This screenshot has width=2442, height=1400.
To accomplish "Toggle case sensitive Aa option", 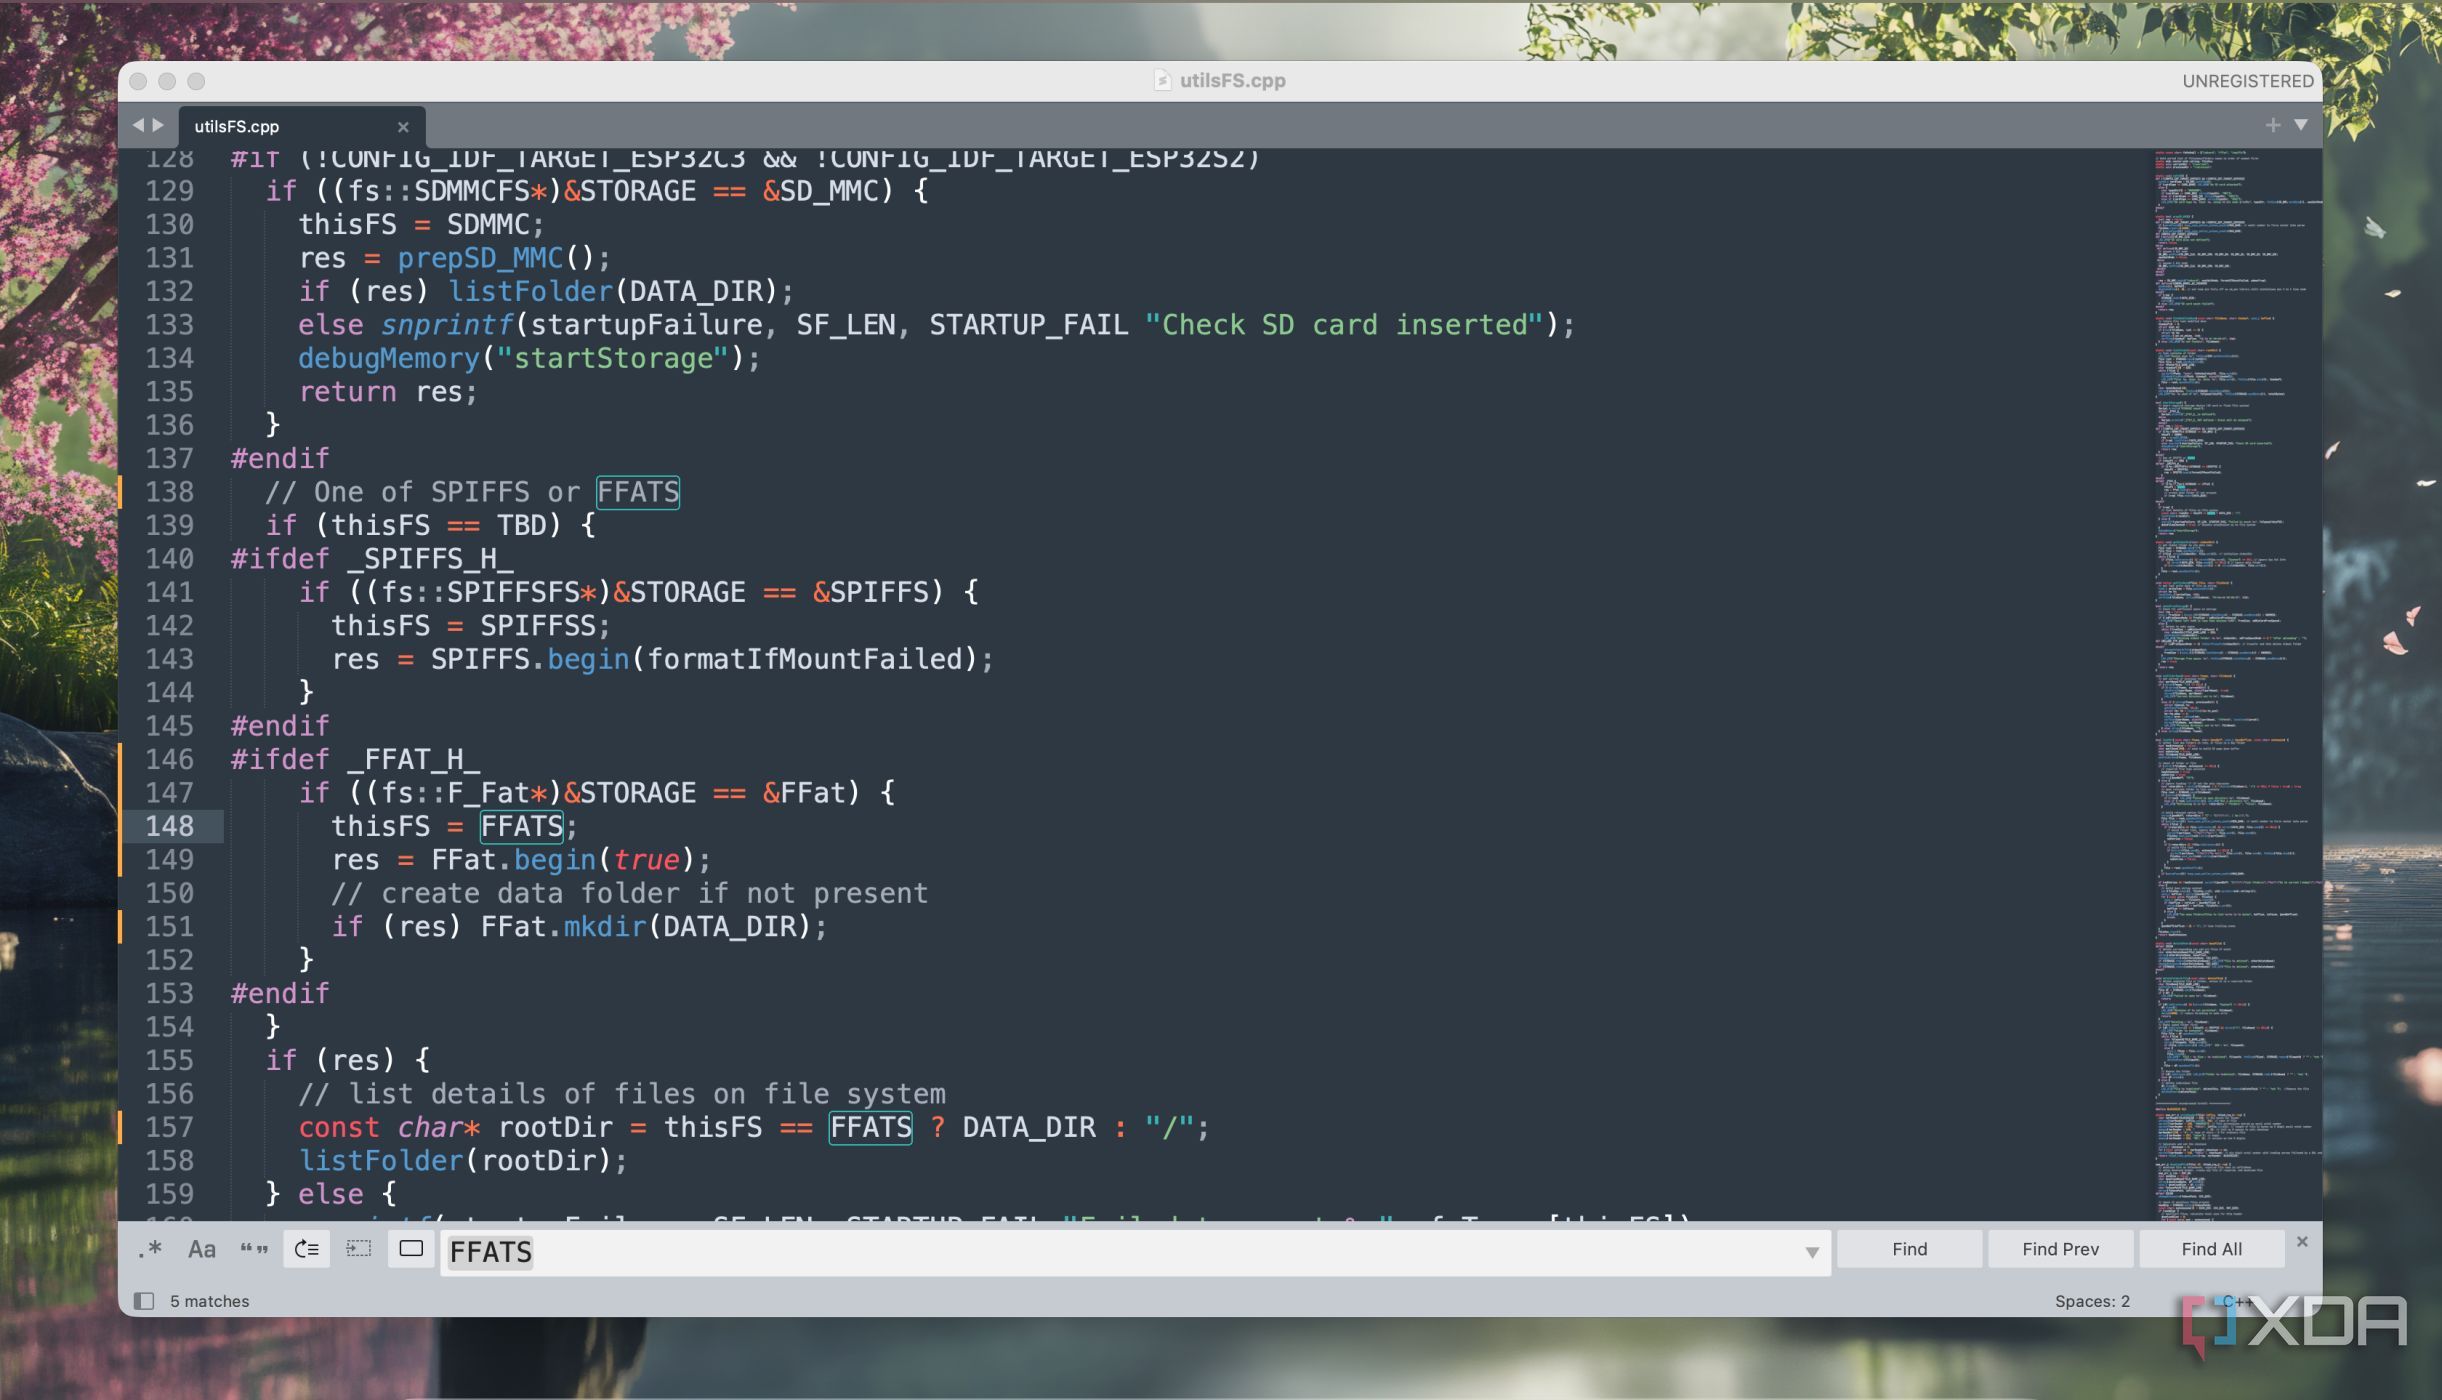I will pos(202,1249).
